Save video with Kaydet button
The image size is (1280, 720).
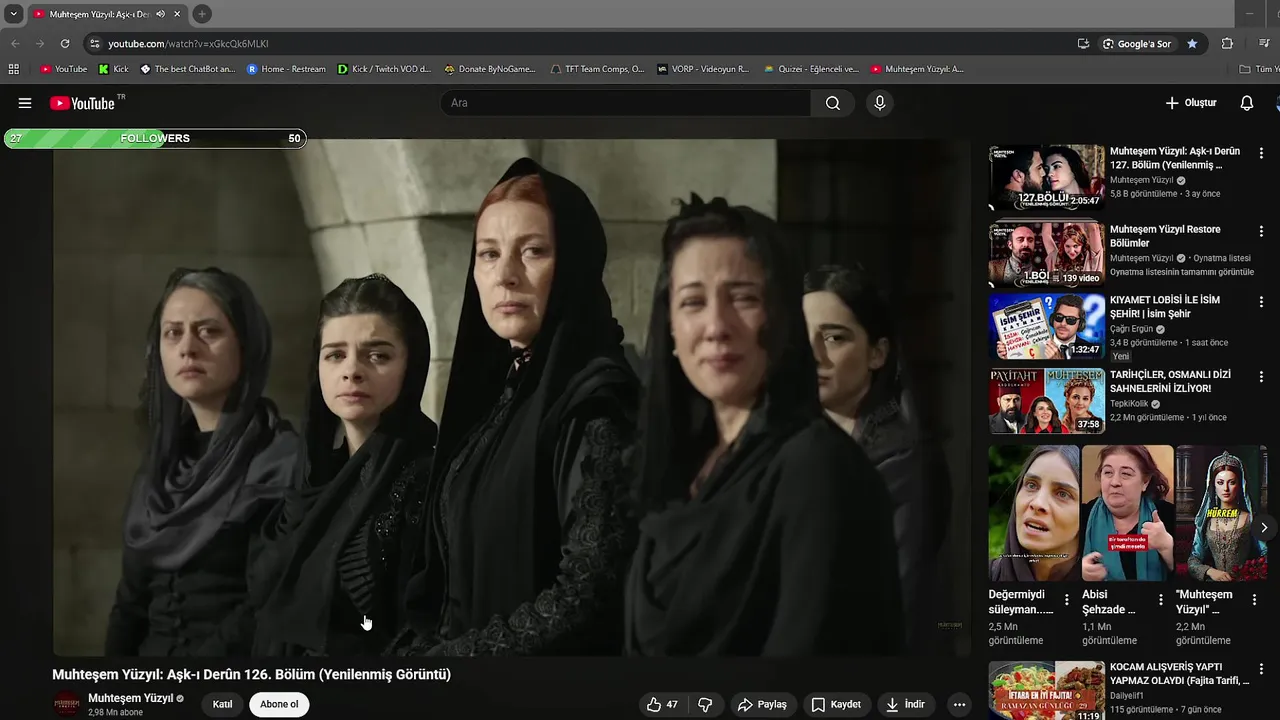pyautogui.click(x=836, y=704)
